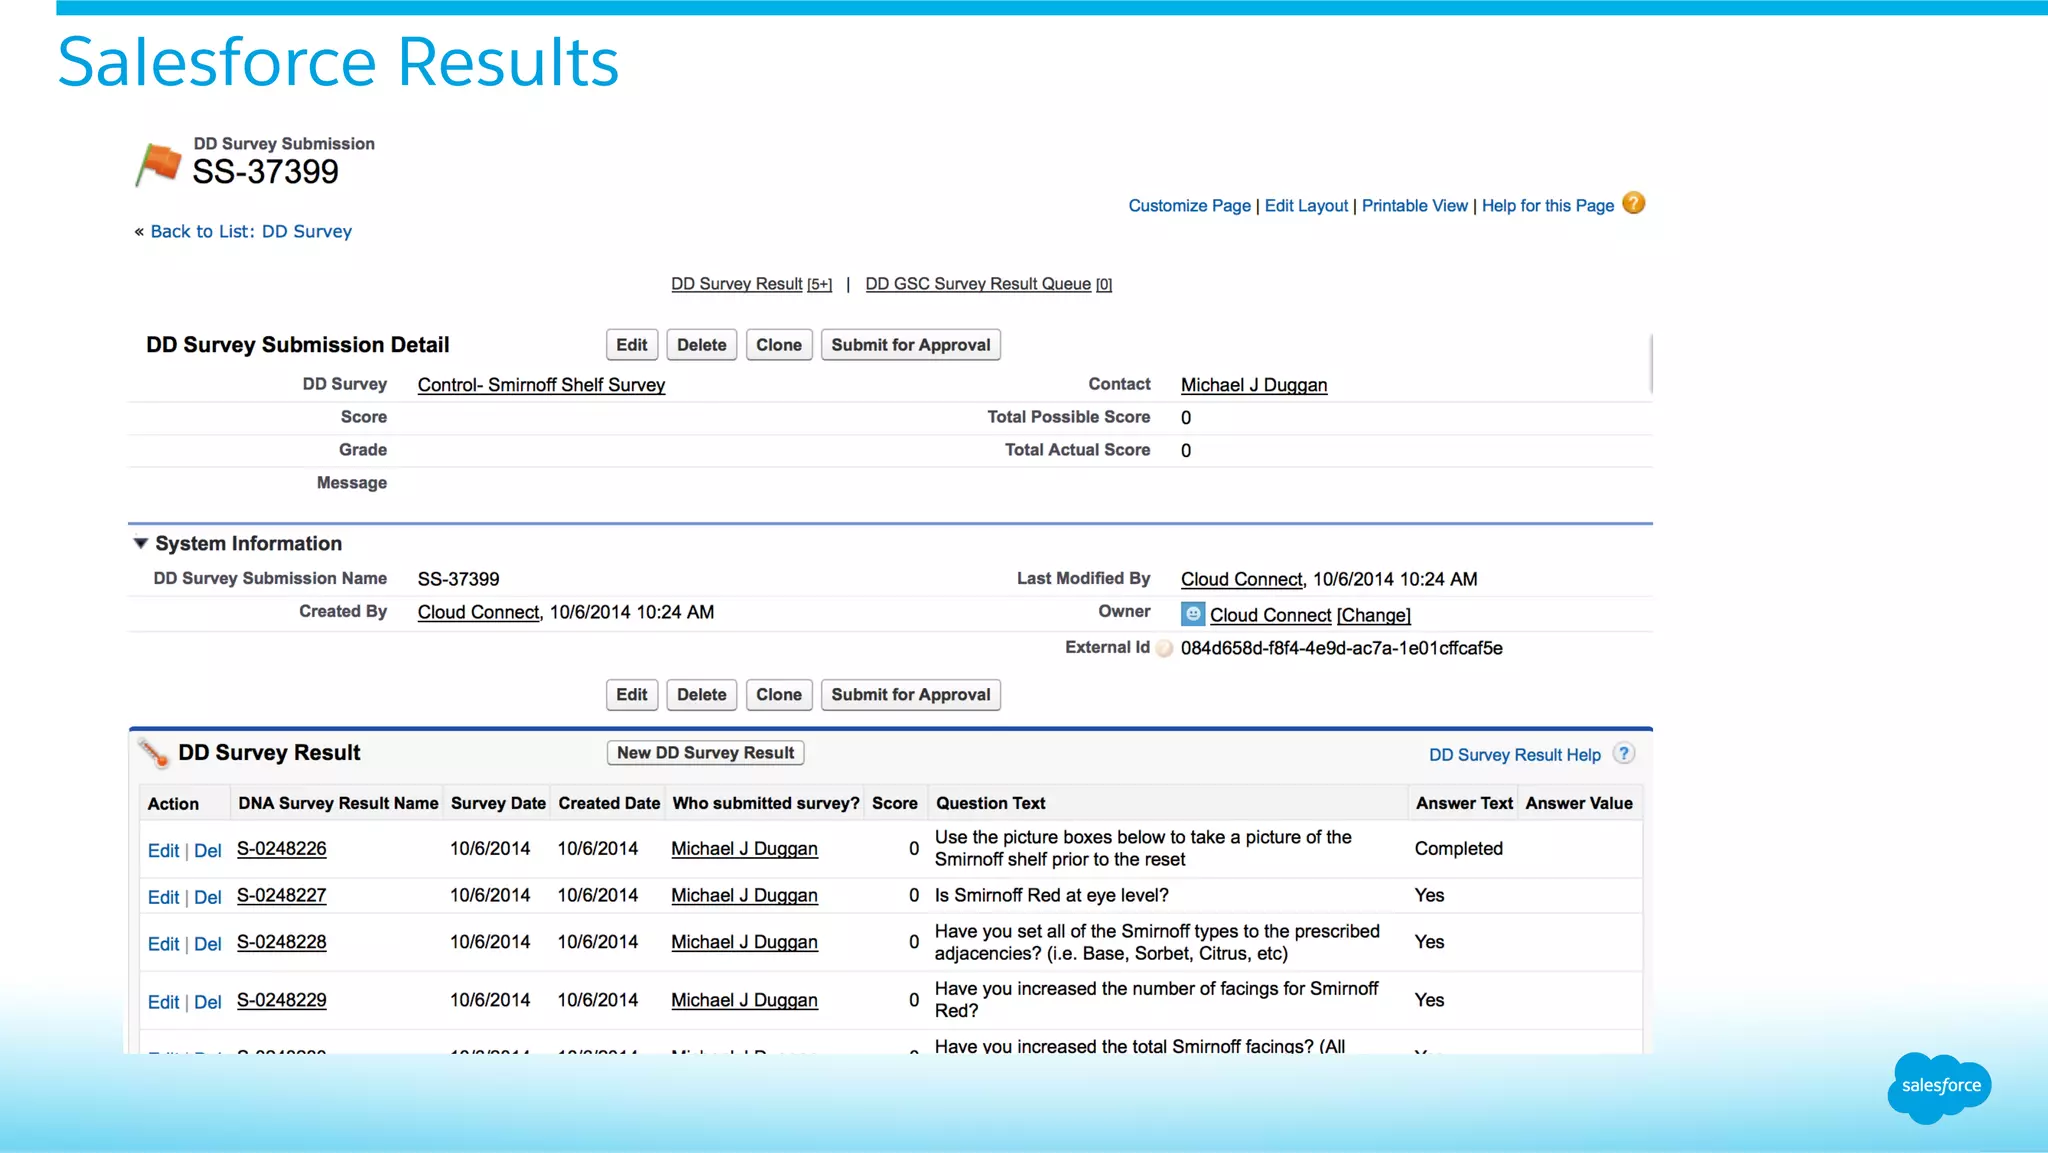Open survey result S-0248227
The image size is (2048, 1153).
282,896
